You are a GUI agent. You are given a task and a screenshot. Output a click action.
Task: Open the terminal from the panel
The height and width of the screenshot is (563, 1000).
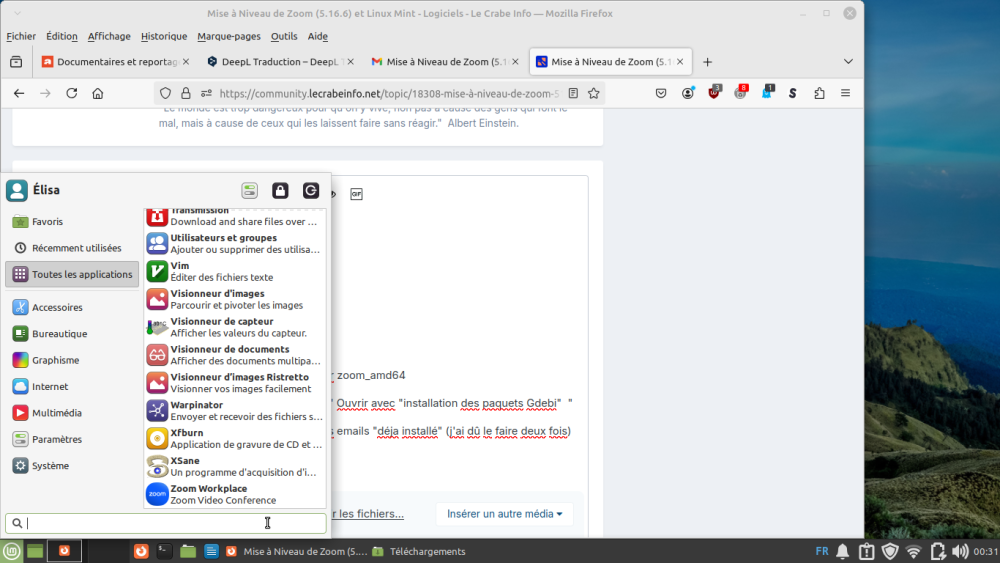tap(165, 552)
